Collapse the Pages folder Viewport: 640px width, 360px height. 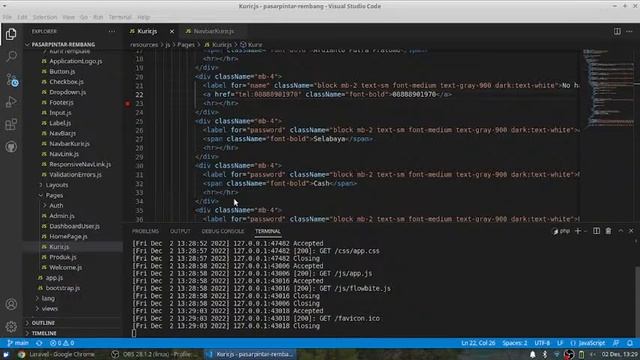click(54, 195)
